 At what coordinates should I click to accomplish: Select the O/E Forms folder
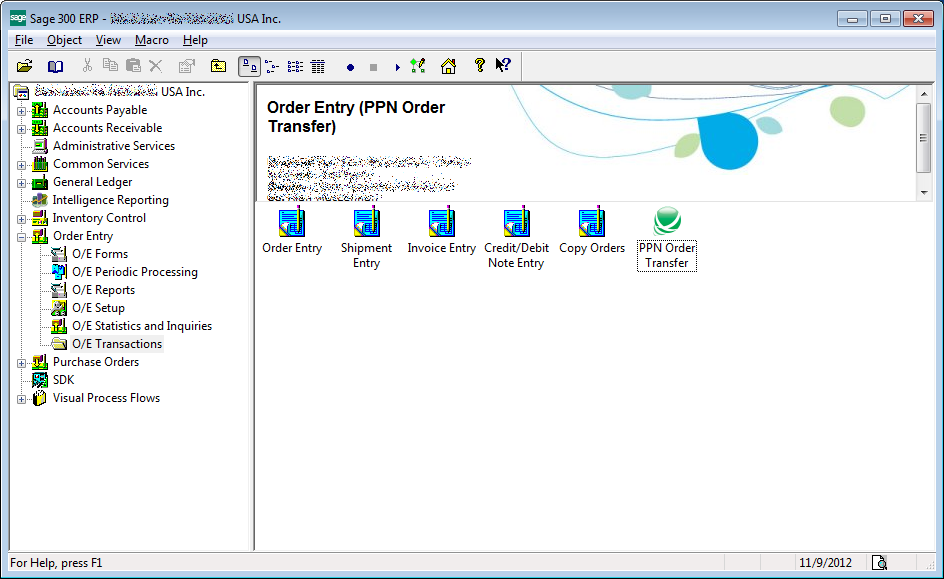[100, 254]
